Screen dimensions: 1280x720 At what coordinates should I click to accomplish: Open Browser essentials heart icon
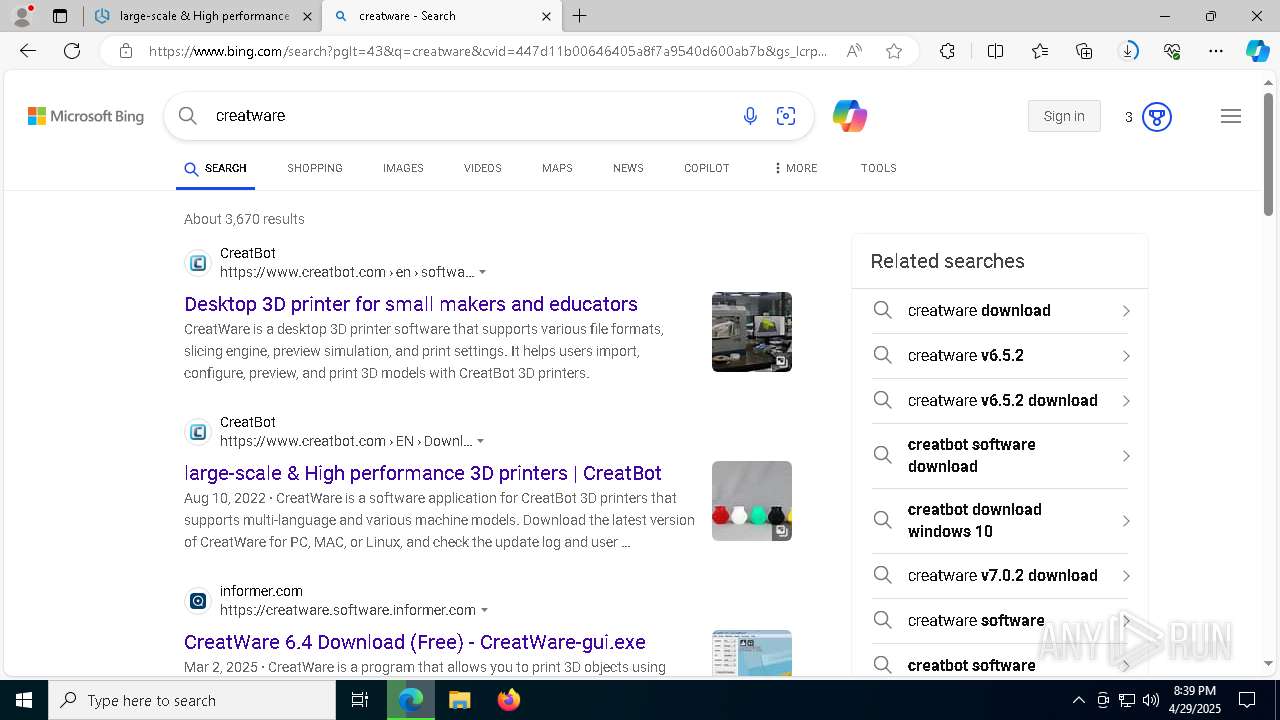point(1172,51)
